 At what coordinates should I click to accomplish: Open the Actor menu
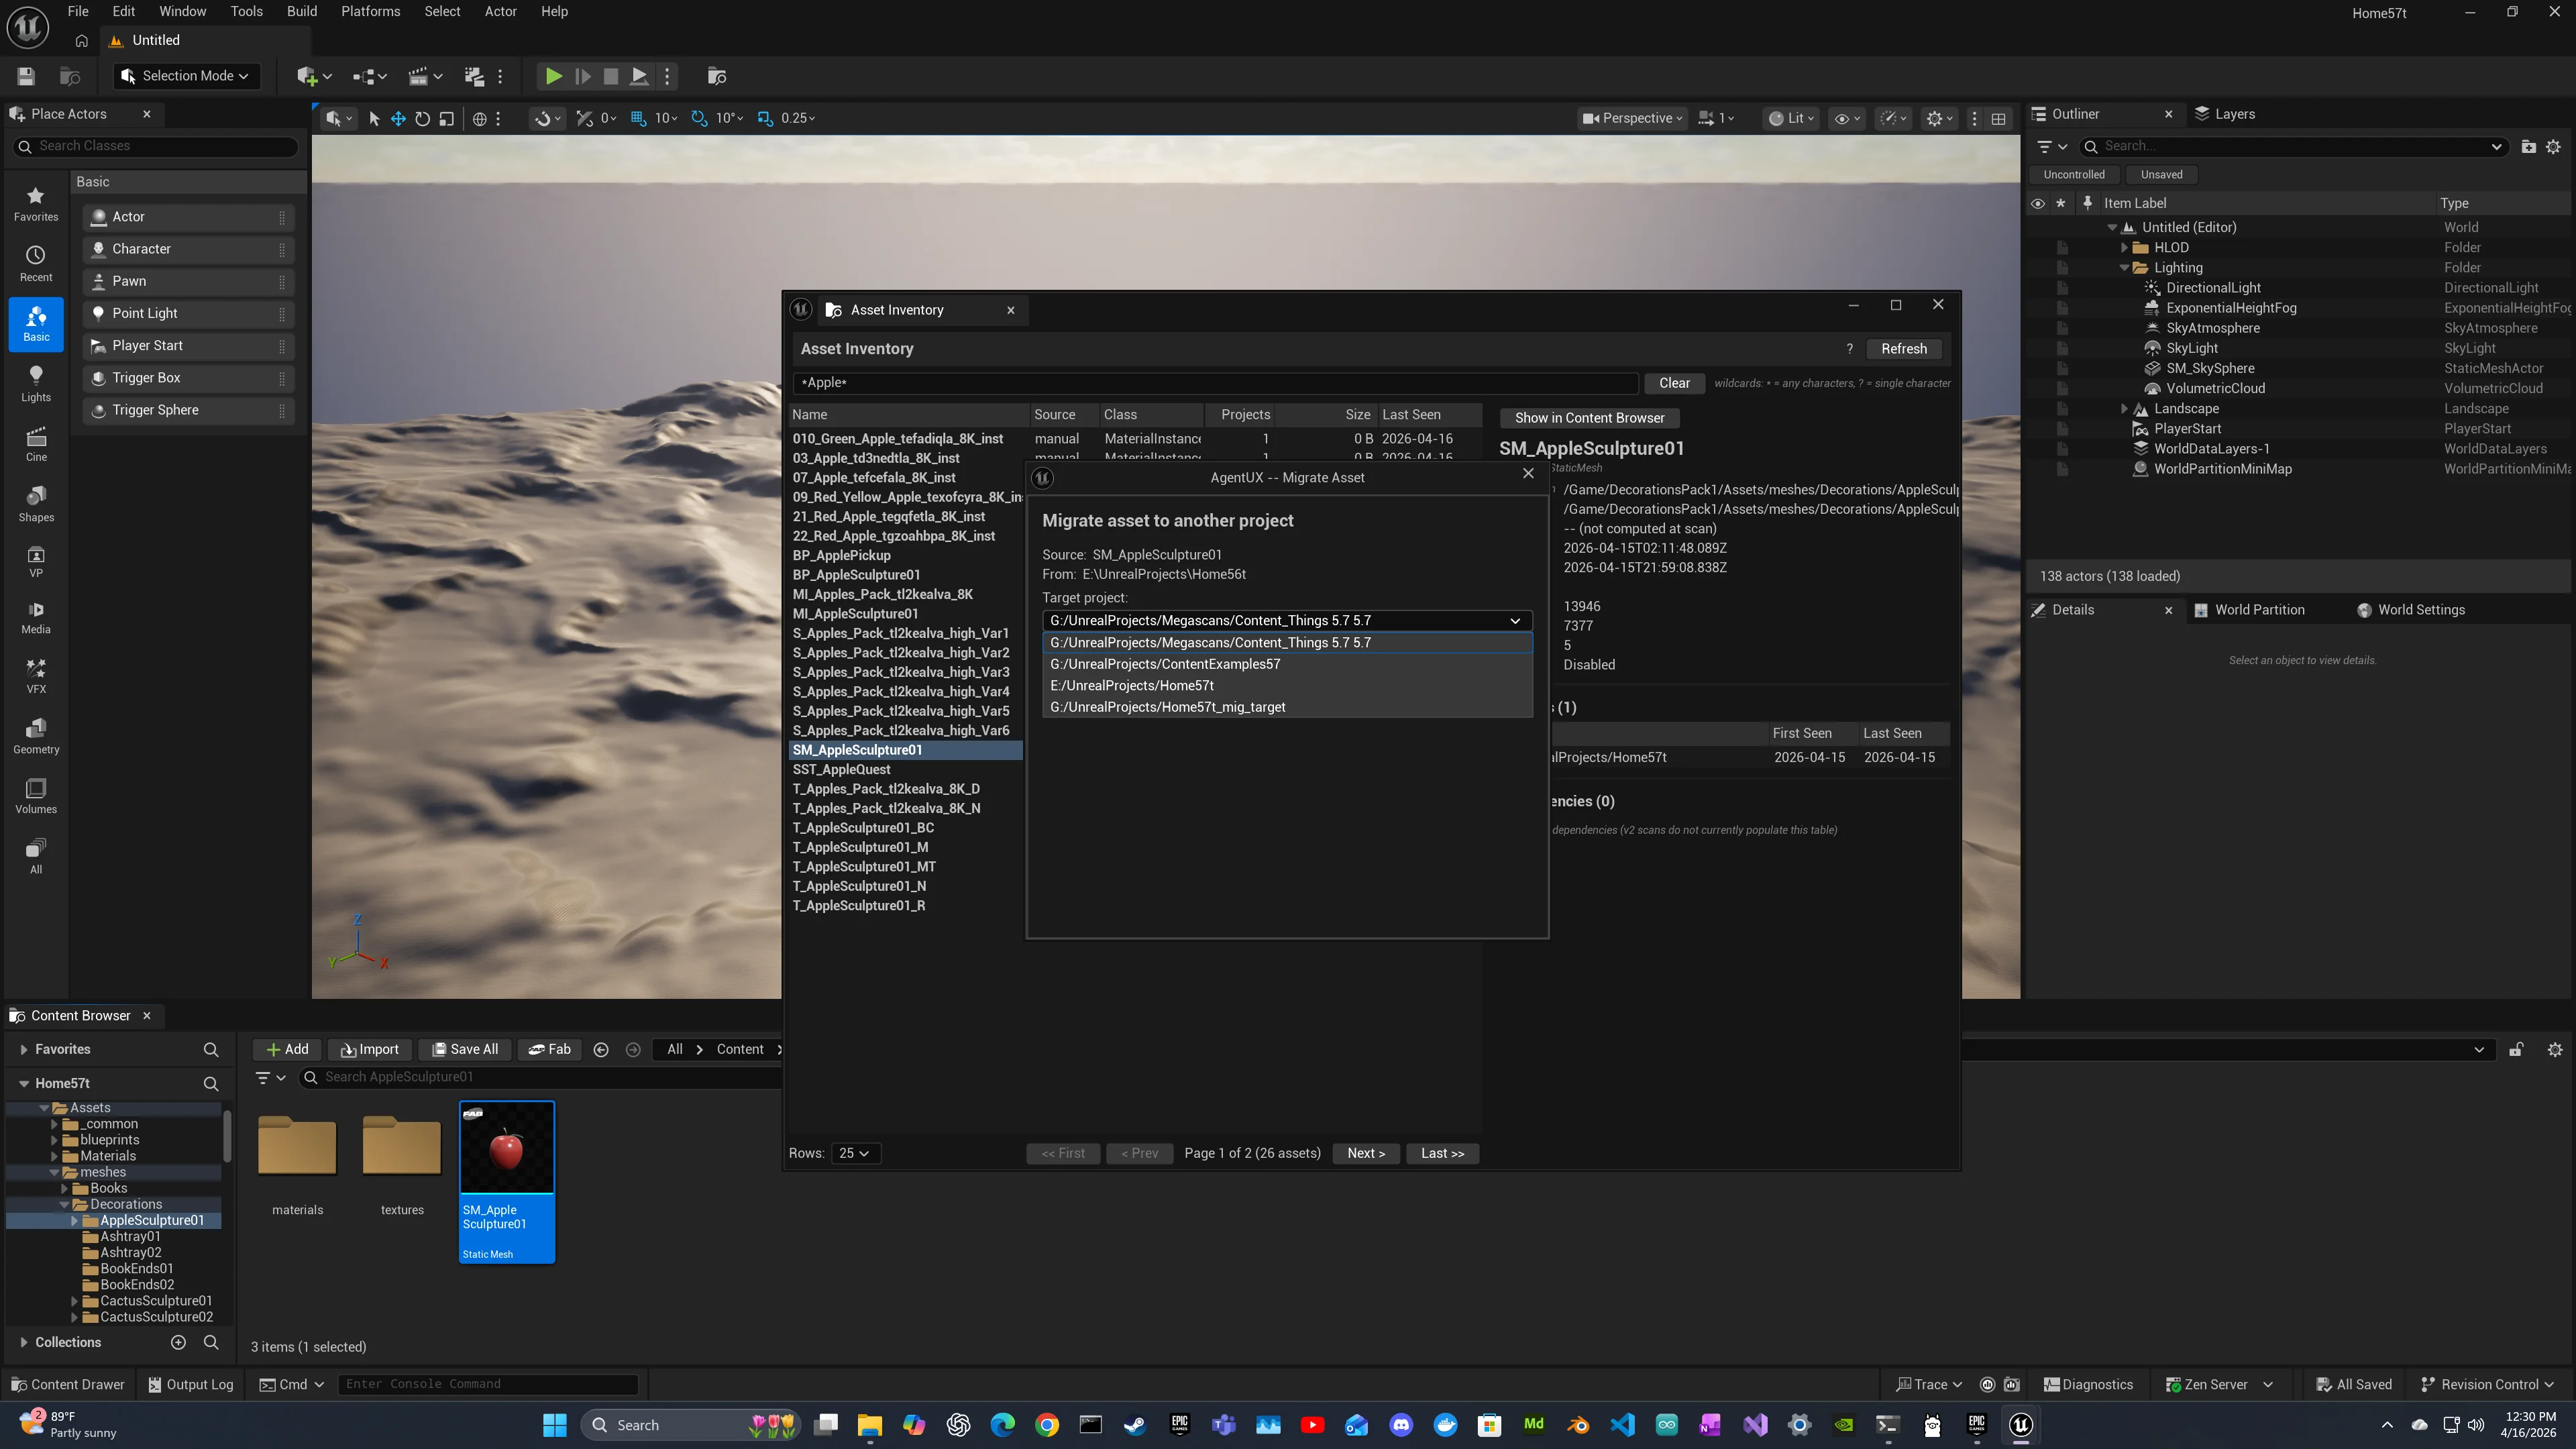point(500,12)
